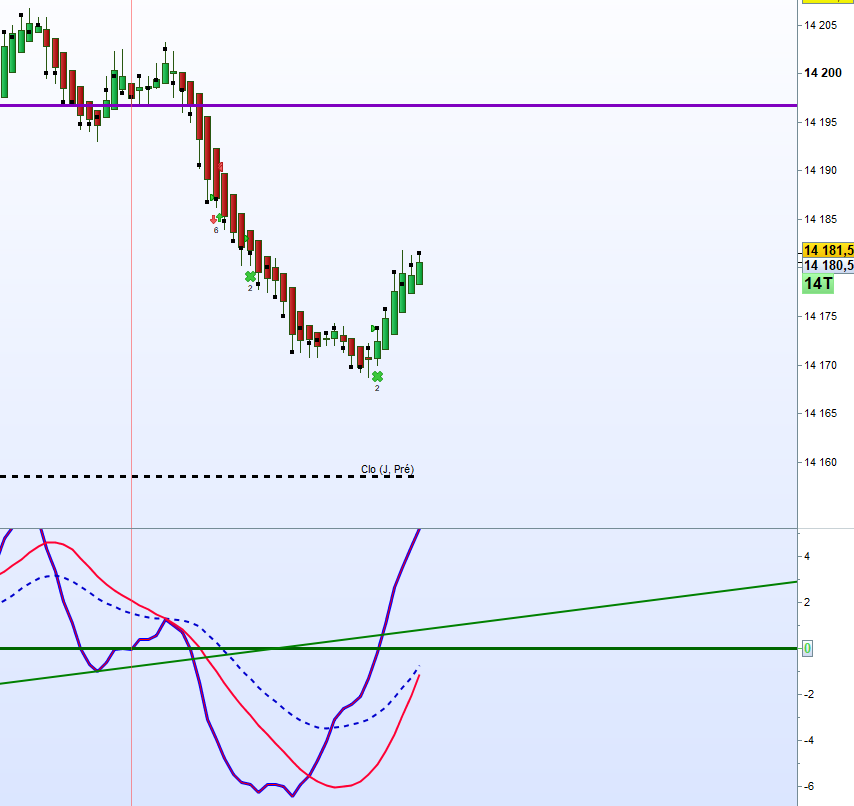Select the thick green zero line in indicator

(x=399, y=648)
